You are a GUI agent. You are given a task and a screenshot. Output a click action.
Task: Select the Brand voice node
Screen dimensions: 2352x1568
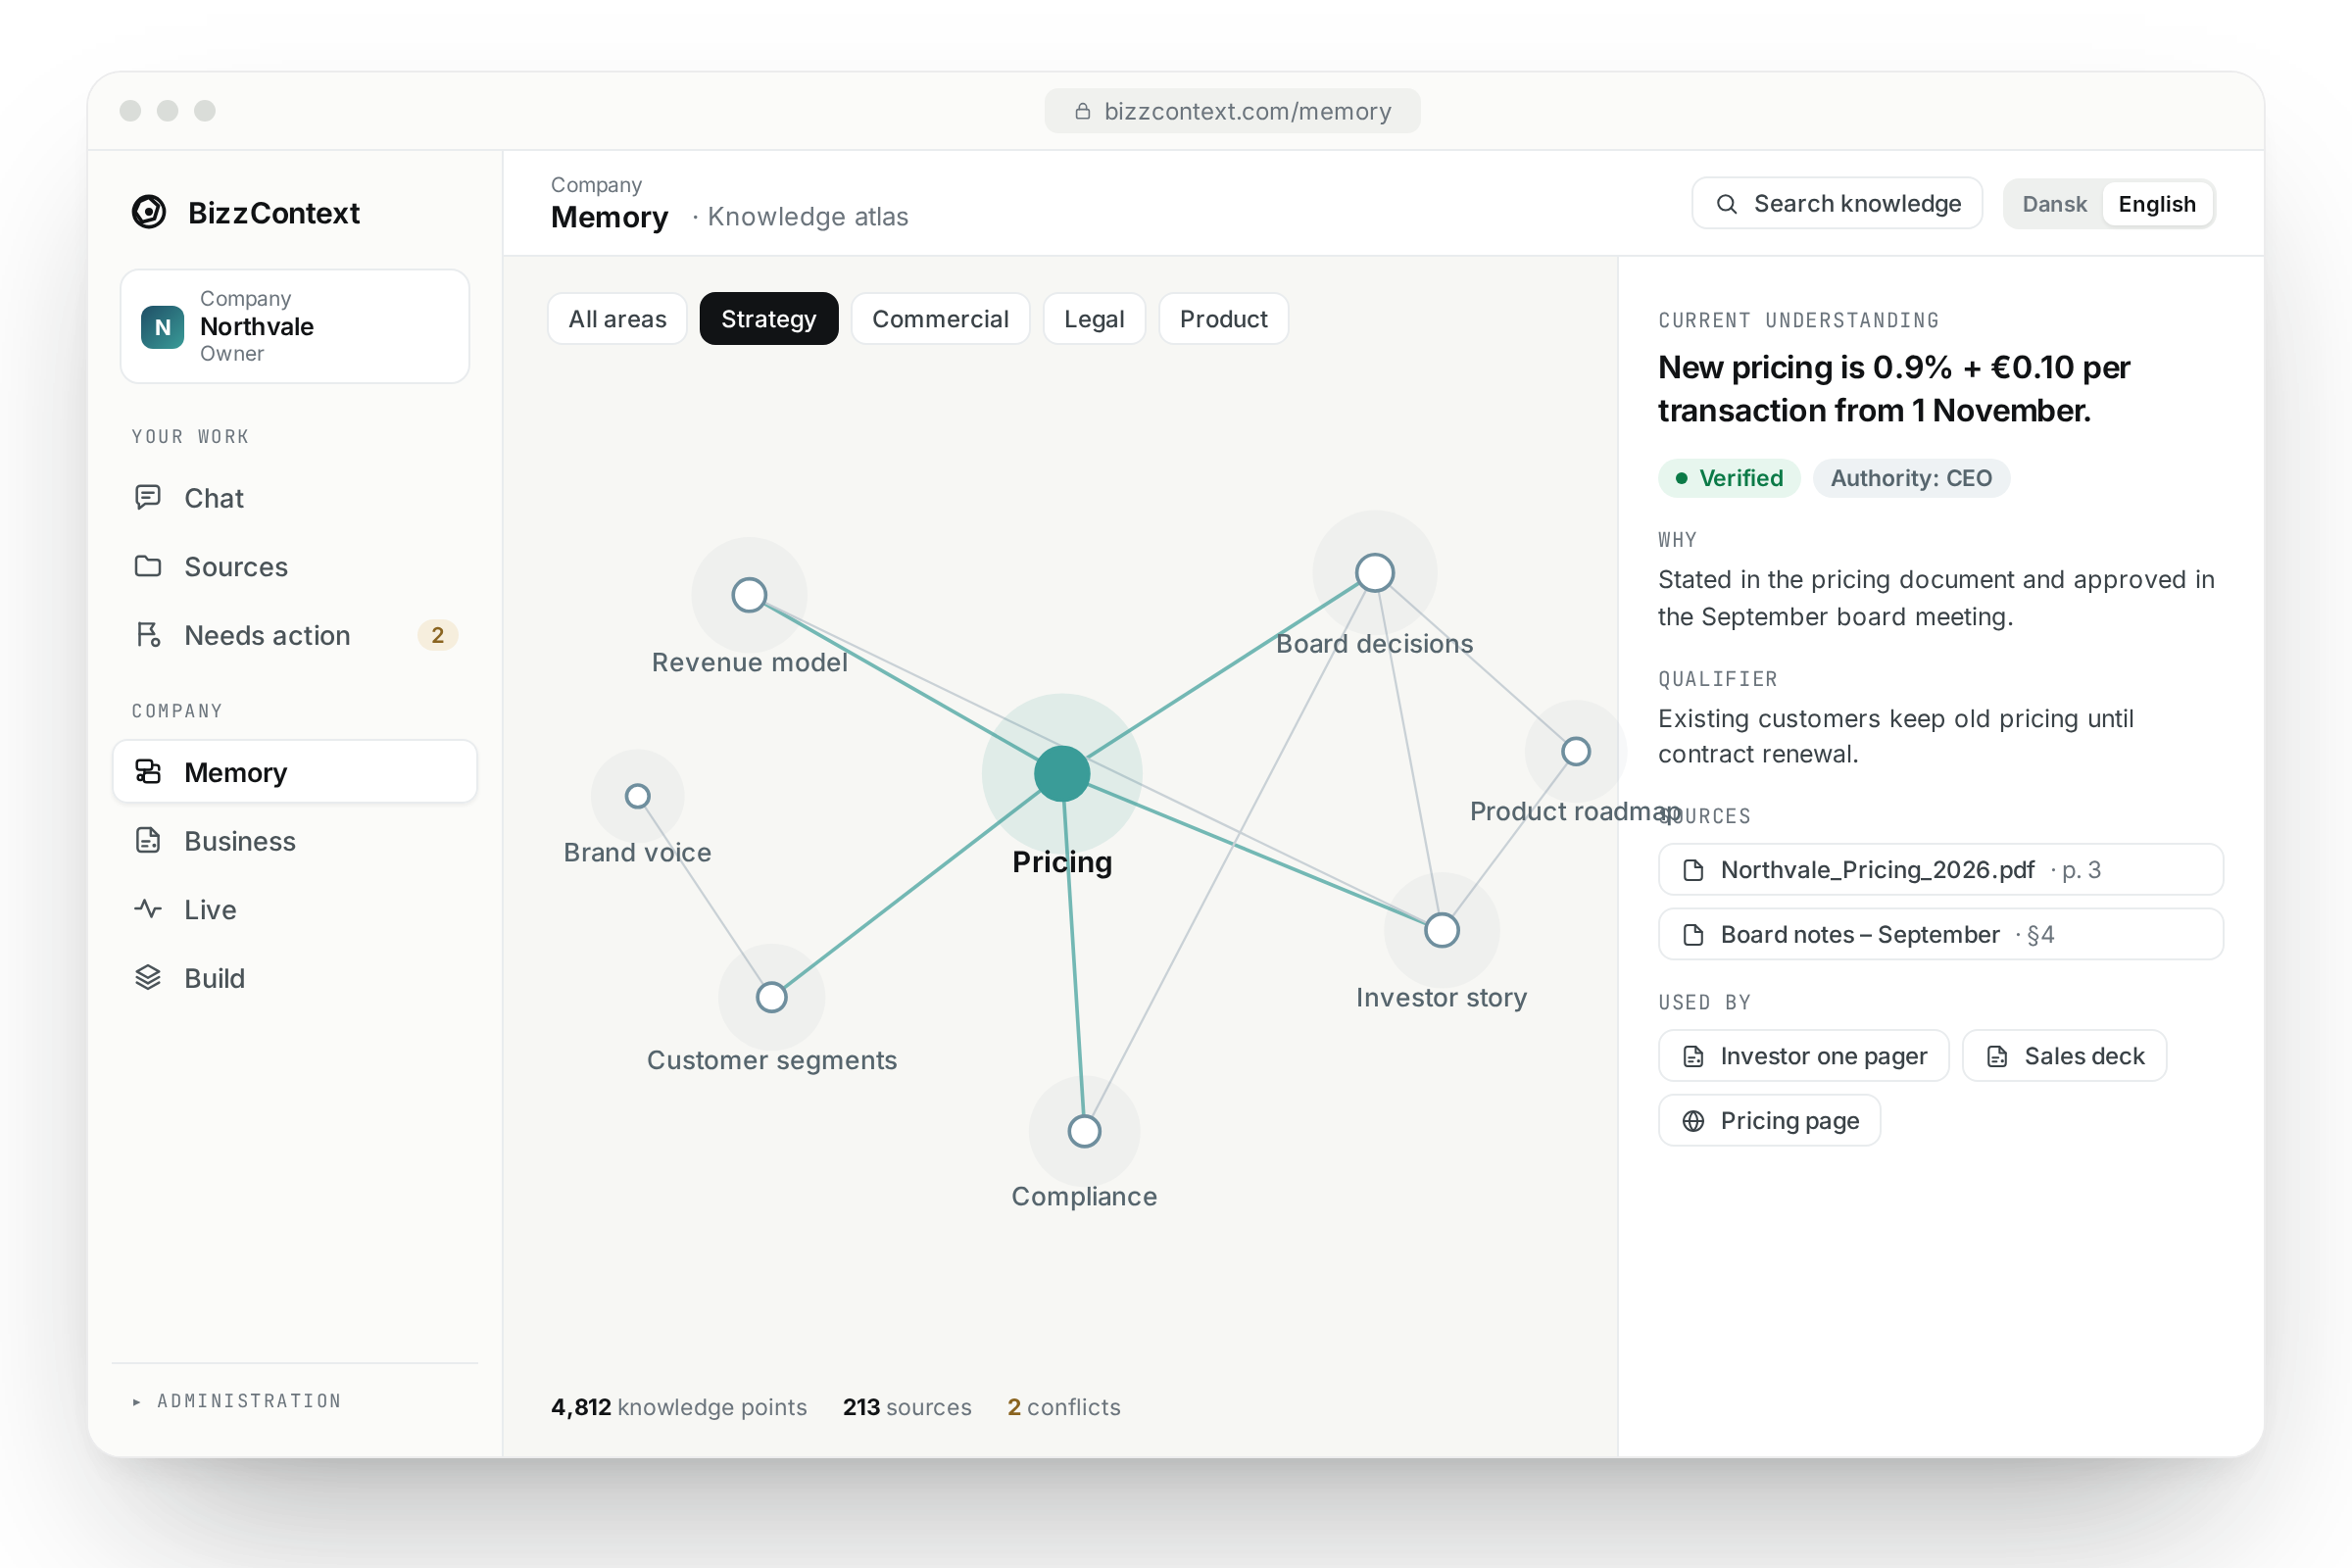click(x=638, y=796)
